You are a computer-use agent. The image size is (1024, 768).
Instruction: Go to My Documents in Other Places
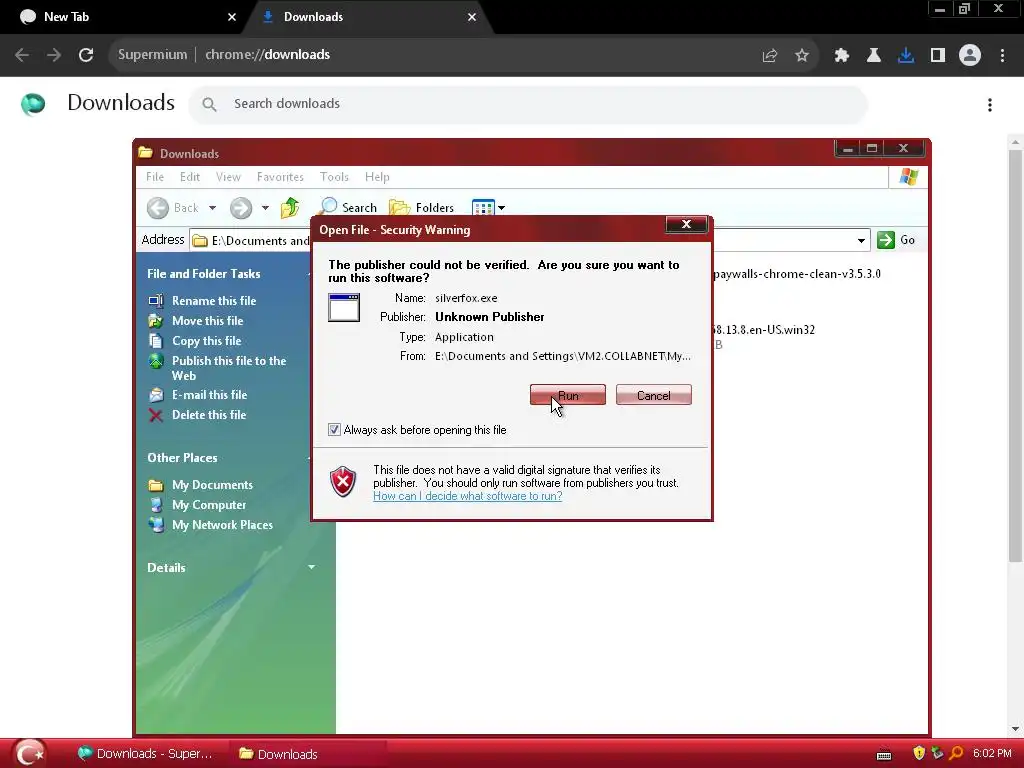(212, 485)
